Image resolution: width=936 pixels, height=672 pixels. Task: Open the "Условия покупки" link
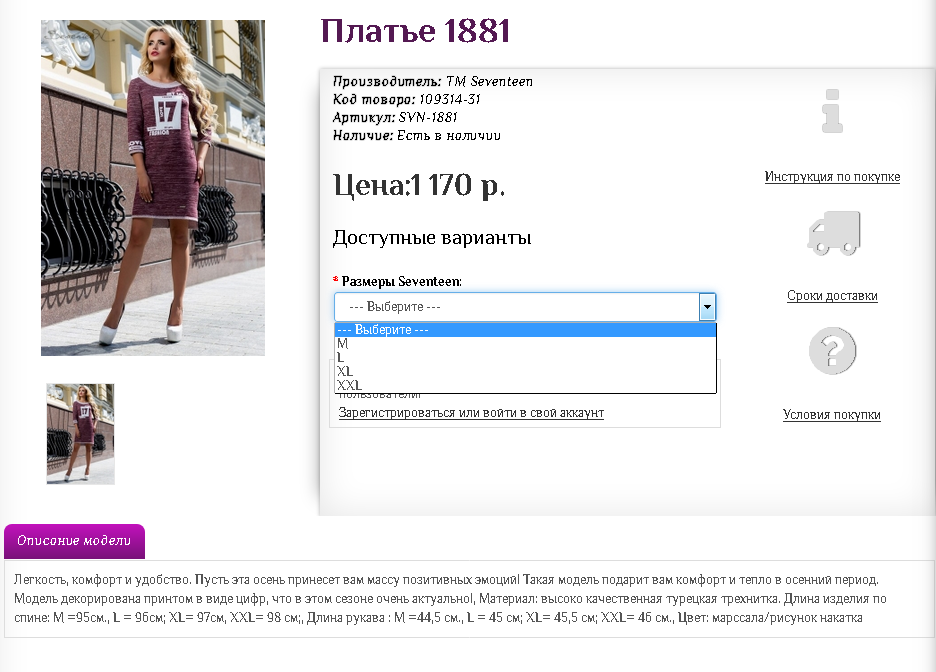pos(832,414)
